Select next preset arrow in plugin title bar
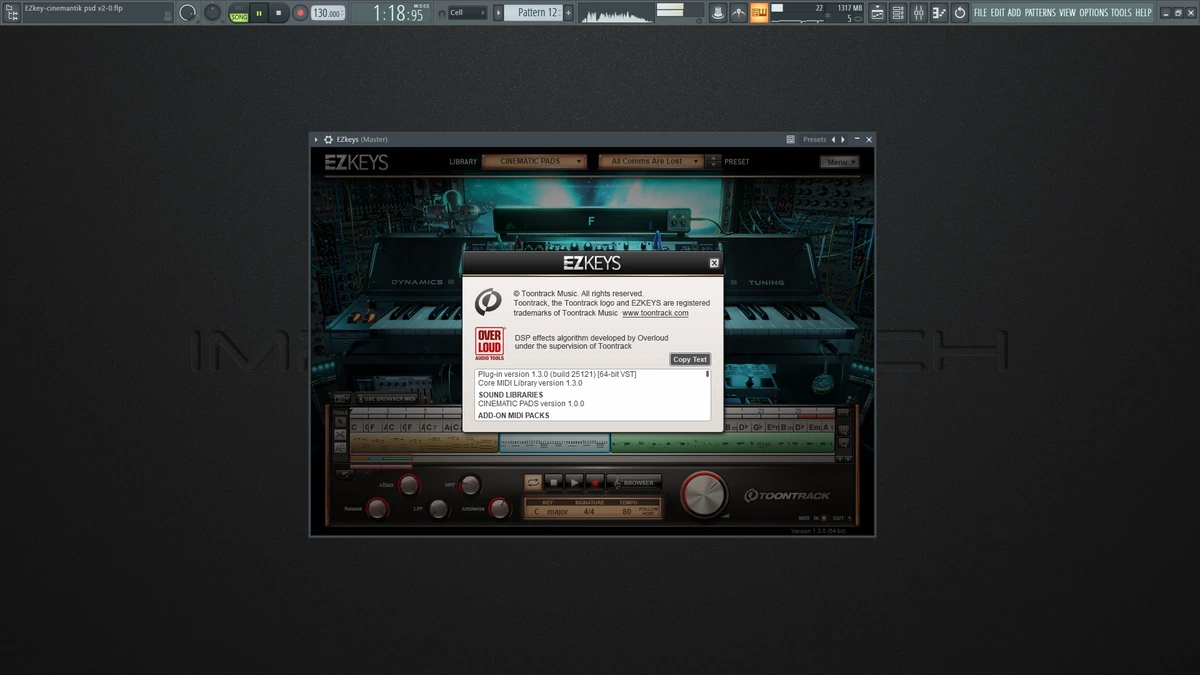1200x675 pixels. click(x=843, y=140)
